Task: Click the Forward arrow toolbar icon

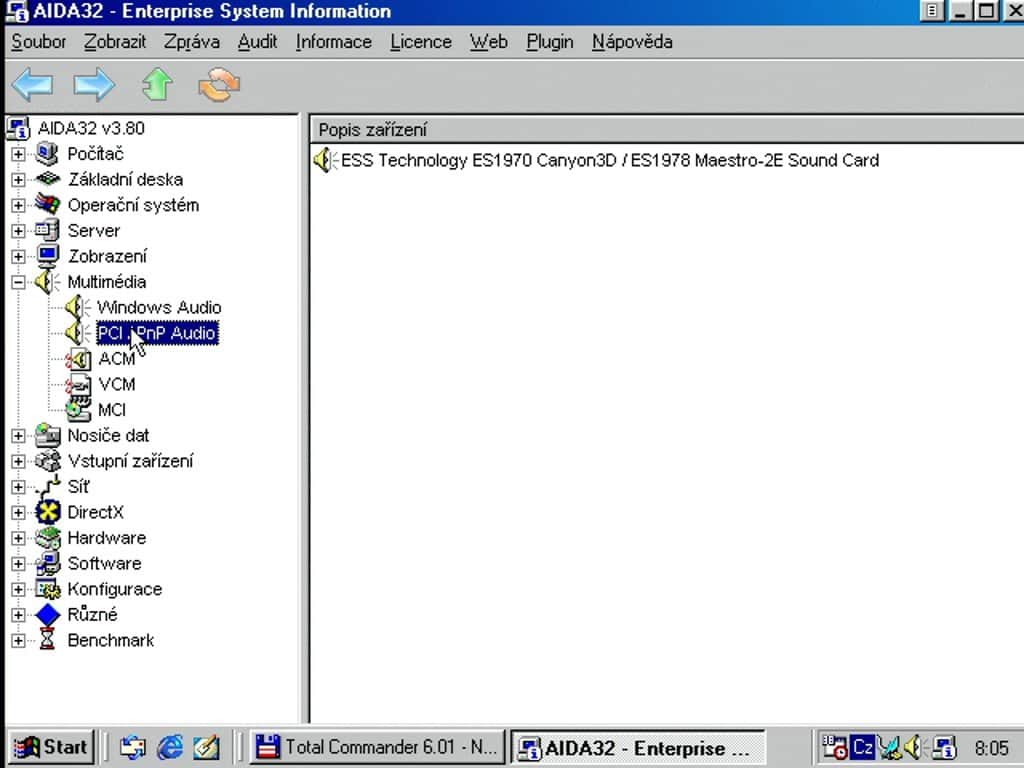Action: (94, 85)
